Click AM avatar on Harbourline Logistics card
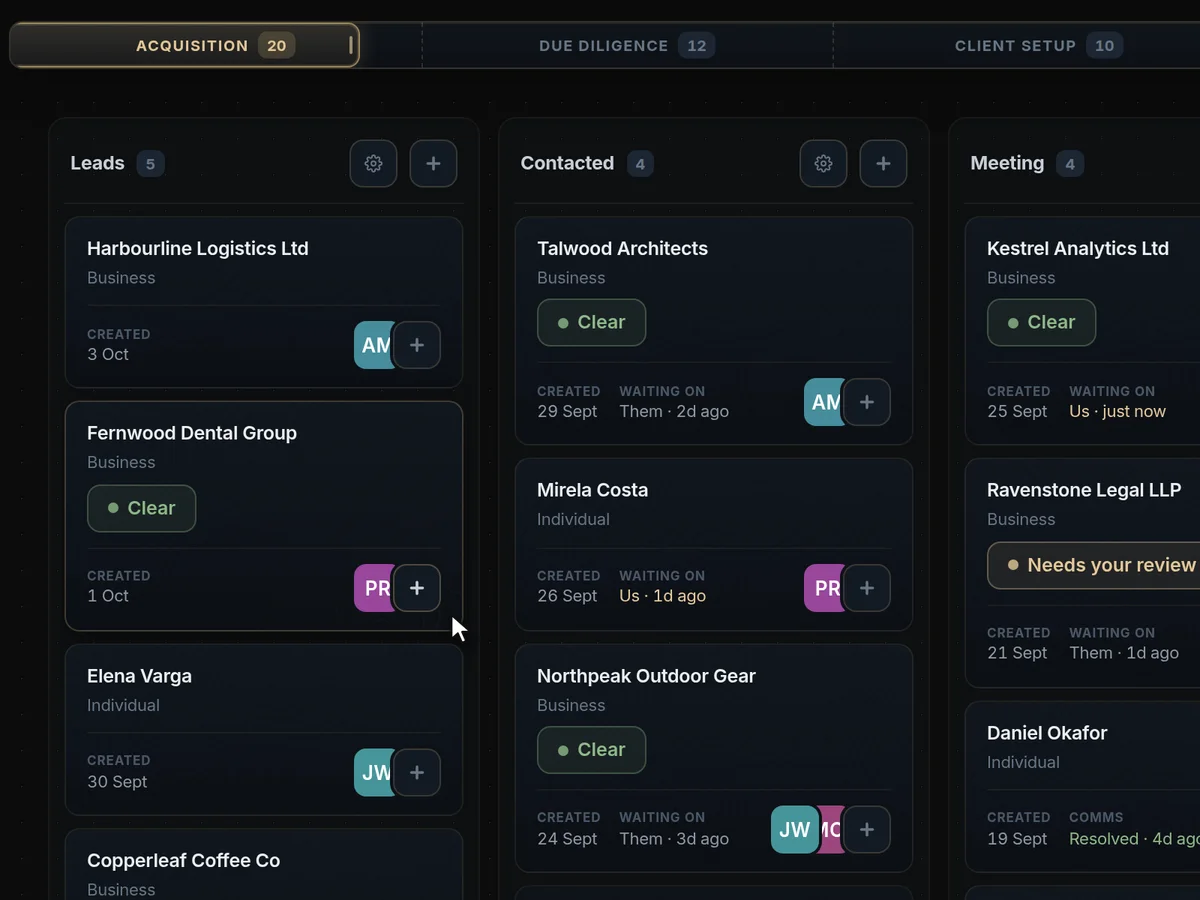1200x900 pixels. (x=373, y=345)
